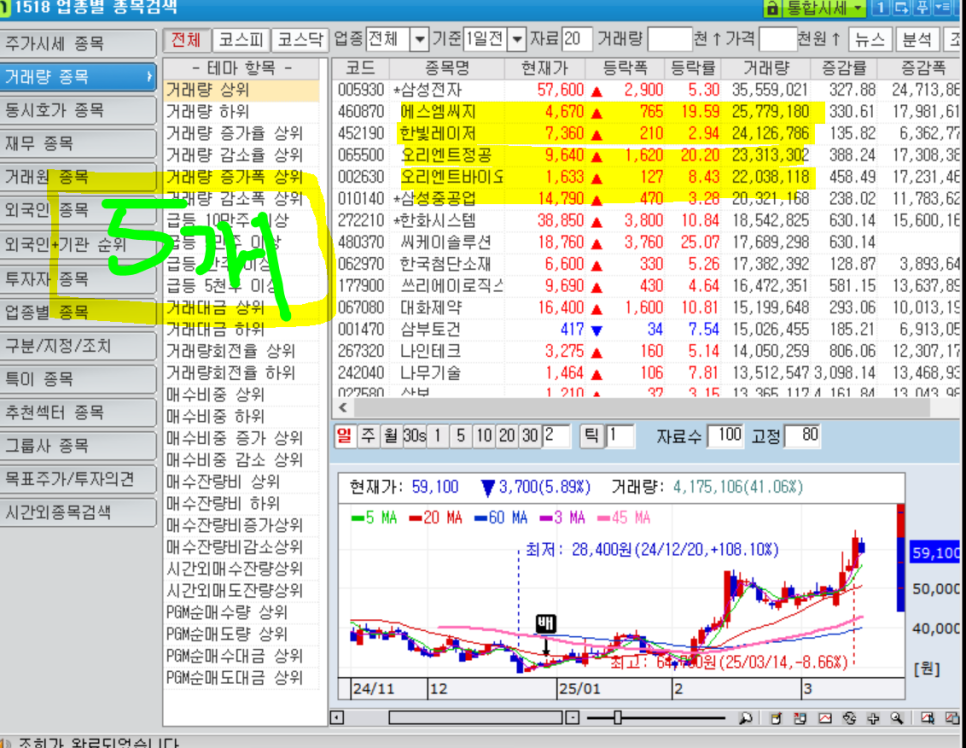Viewport: 966px width, 748px height.
Task: Click the number 1 screen-link icon in title bar
Action: pyautogui.click(x=881, y=7)
